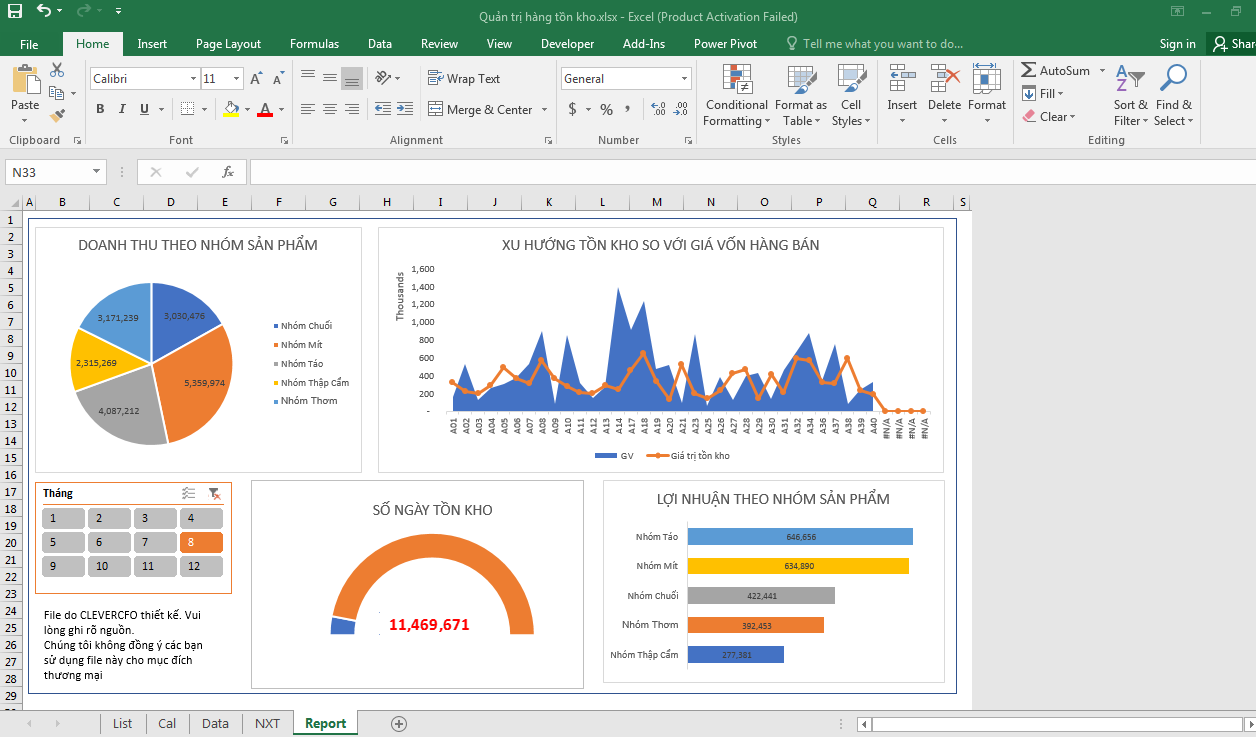Open the Alignment settings dialog launcher

(x=548, y=141)
